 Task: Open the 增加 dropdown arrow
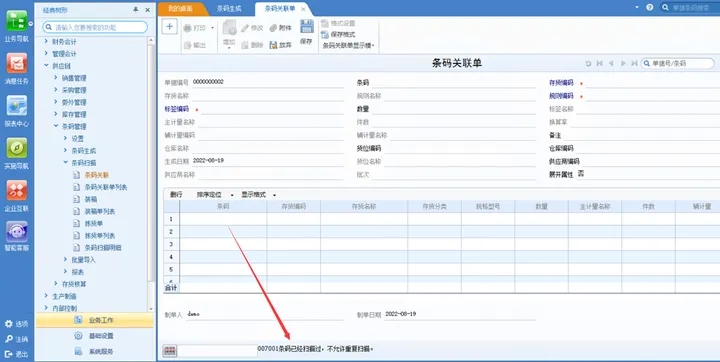click(x=229, y=48)
